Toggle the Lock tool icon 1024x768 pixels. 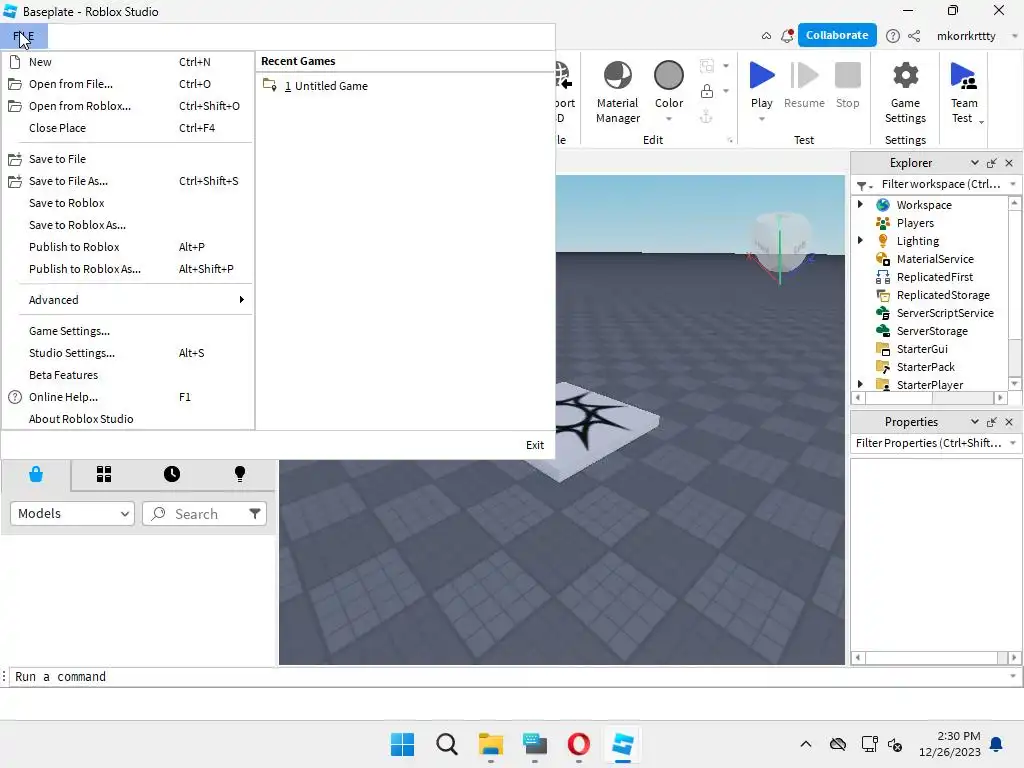pyautogui.click(x=707, y=91)
